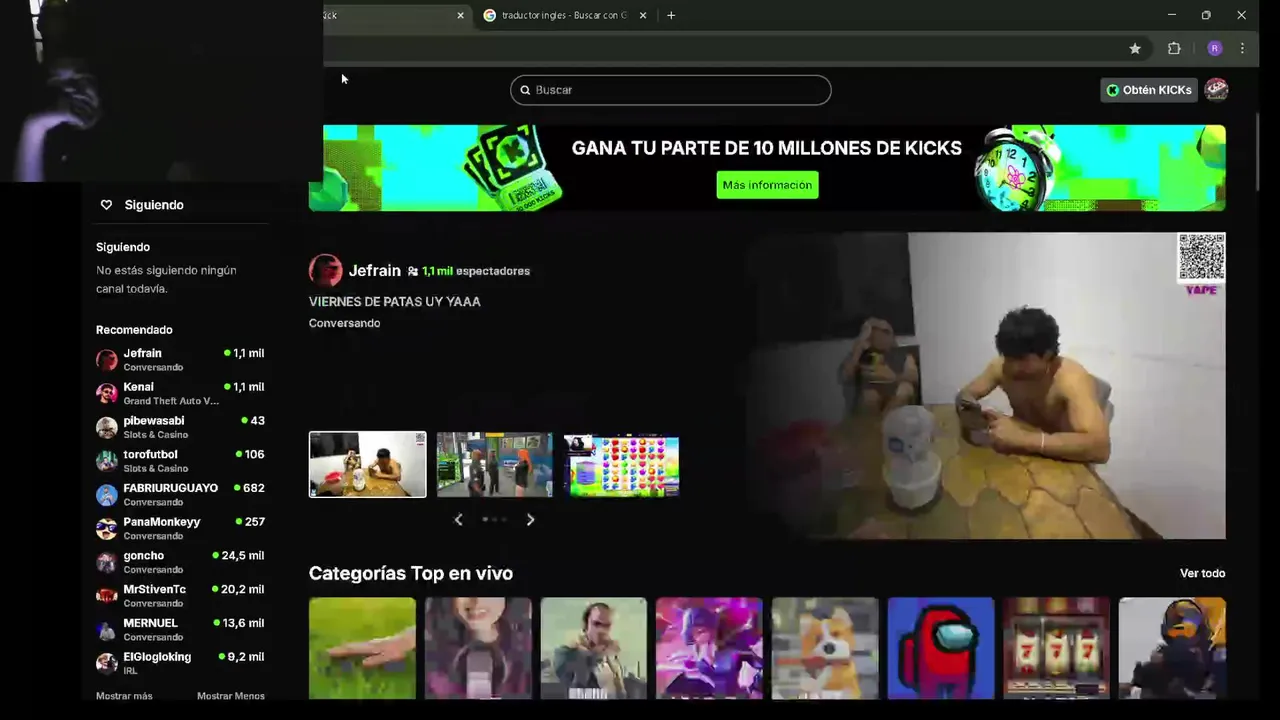Click the Más información banner button
The image size is (1280, 720).
(x=767, y=185)
